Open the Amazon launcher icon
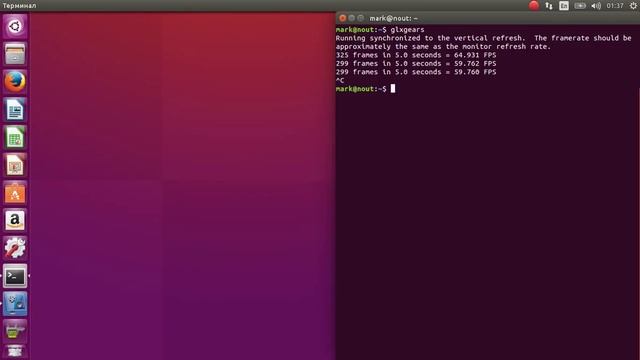 [15, 220]
